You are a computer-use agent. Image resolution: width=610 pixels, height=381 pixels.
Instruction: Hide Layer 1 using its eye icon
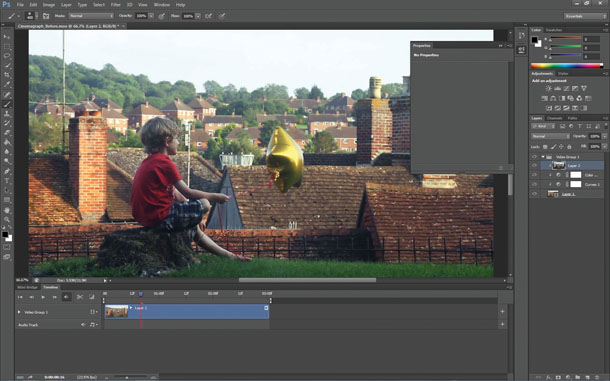click(x=534, y=194)
